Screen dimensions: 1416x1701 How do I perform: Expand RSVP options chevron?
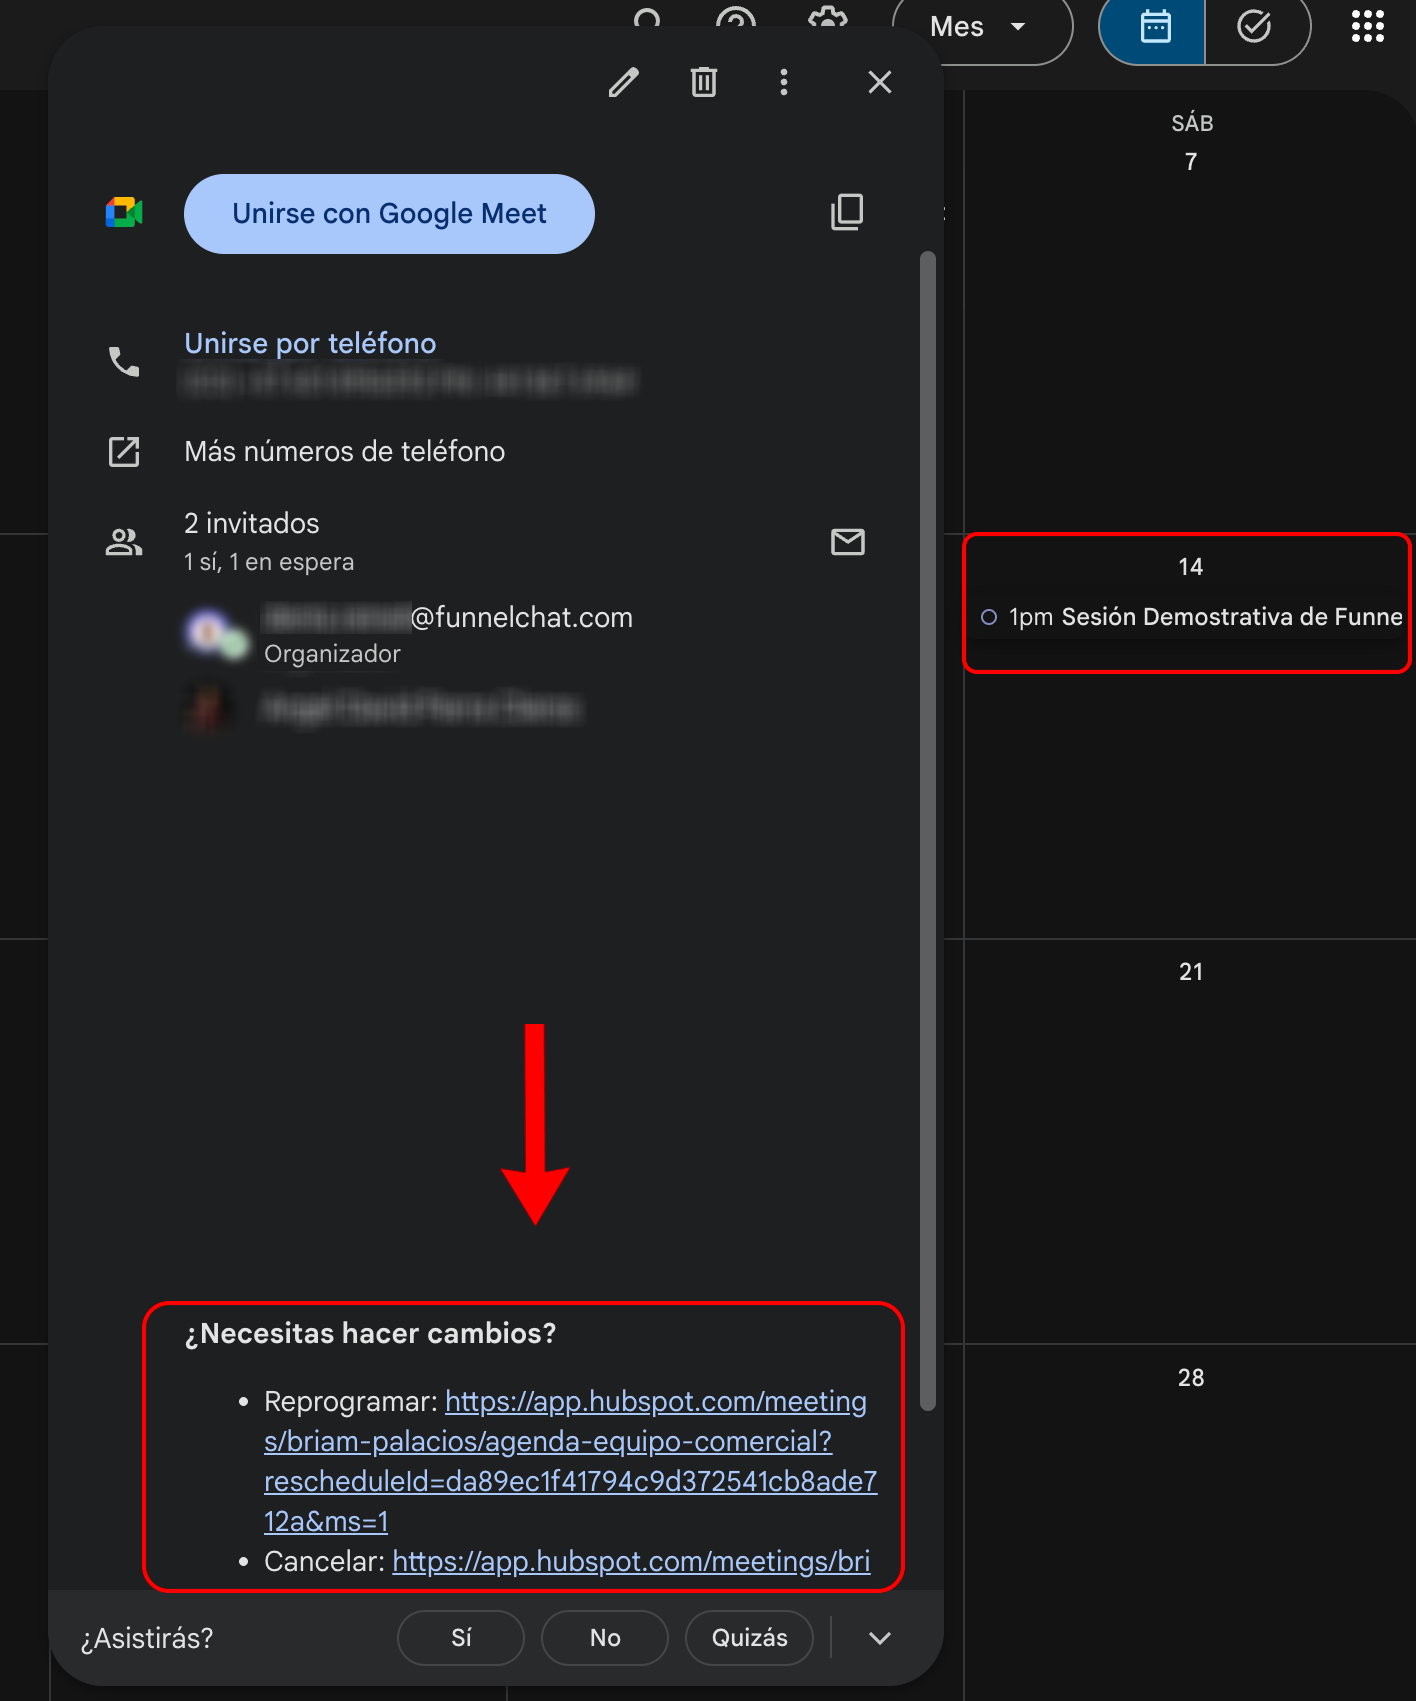880,1638
